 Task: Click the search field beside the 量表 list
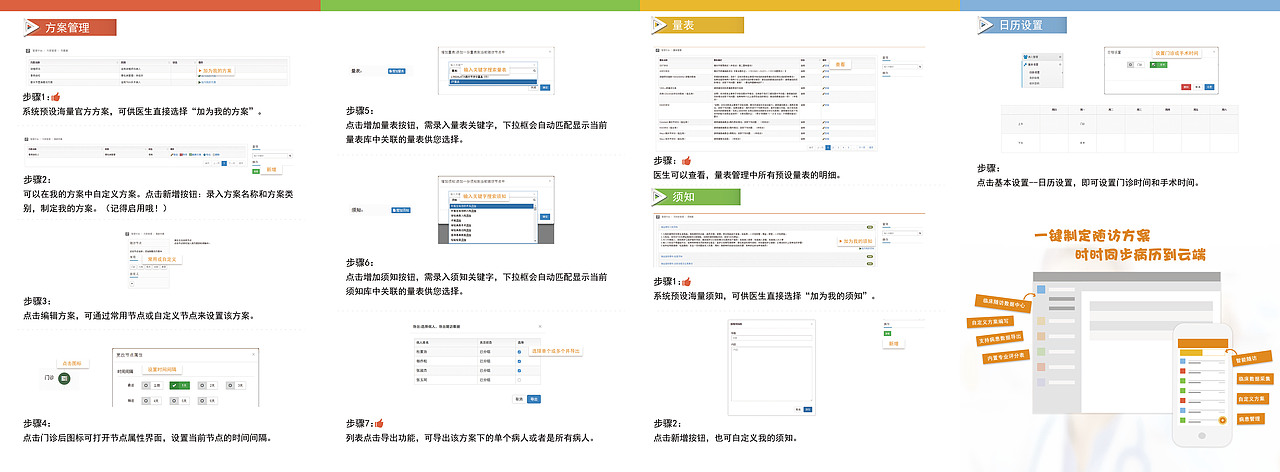tap(901, 66)
